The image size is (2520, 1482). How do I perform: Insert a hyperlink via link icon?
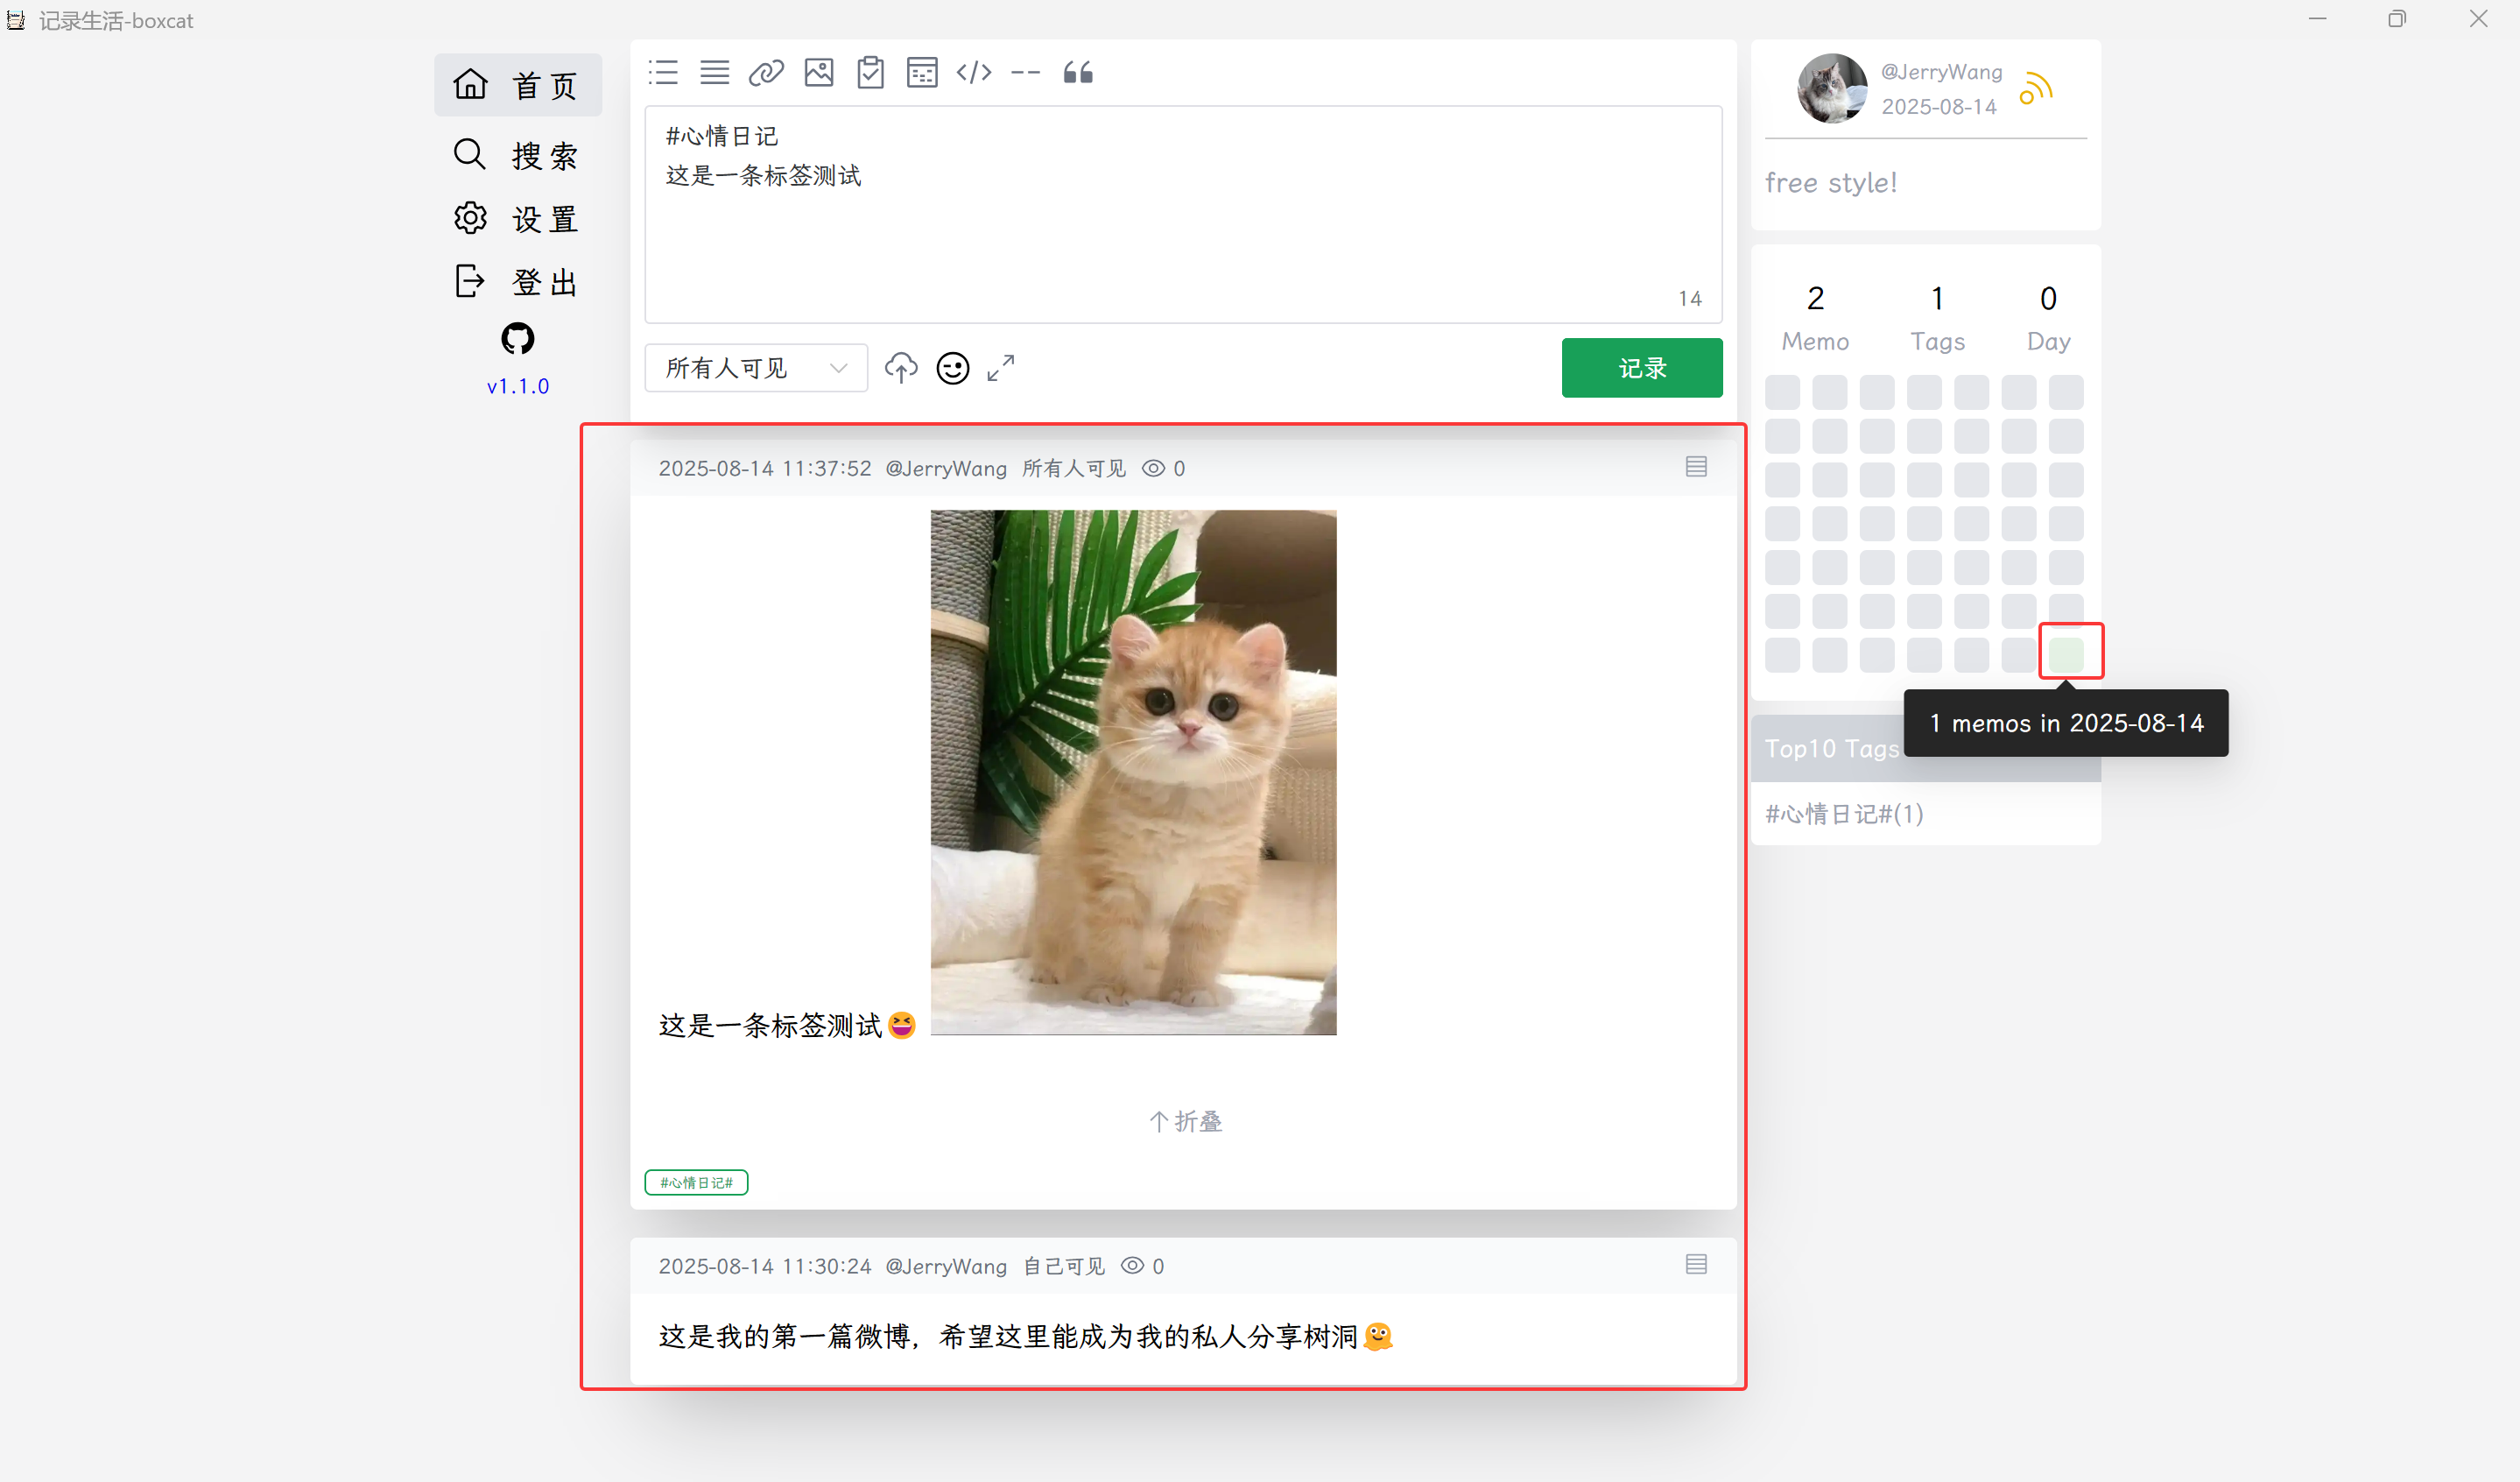(x=766, y=73)
